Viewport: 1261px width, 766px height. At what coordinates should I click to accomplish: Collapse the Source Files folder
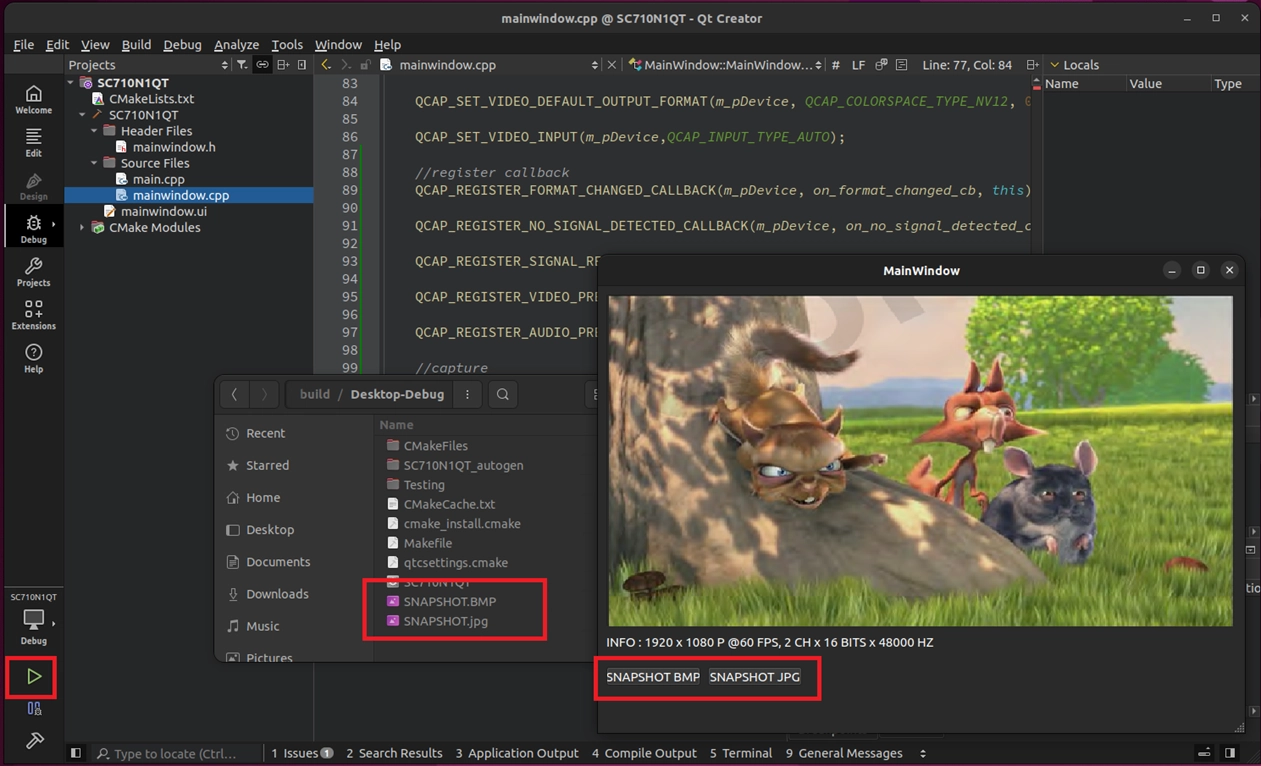point(95,163)
